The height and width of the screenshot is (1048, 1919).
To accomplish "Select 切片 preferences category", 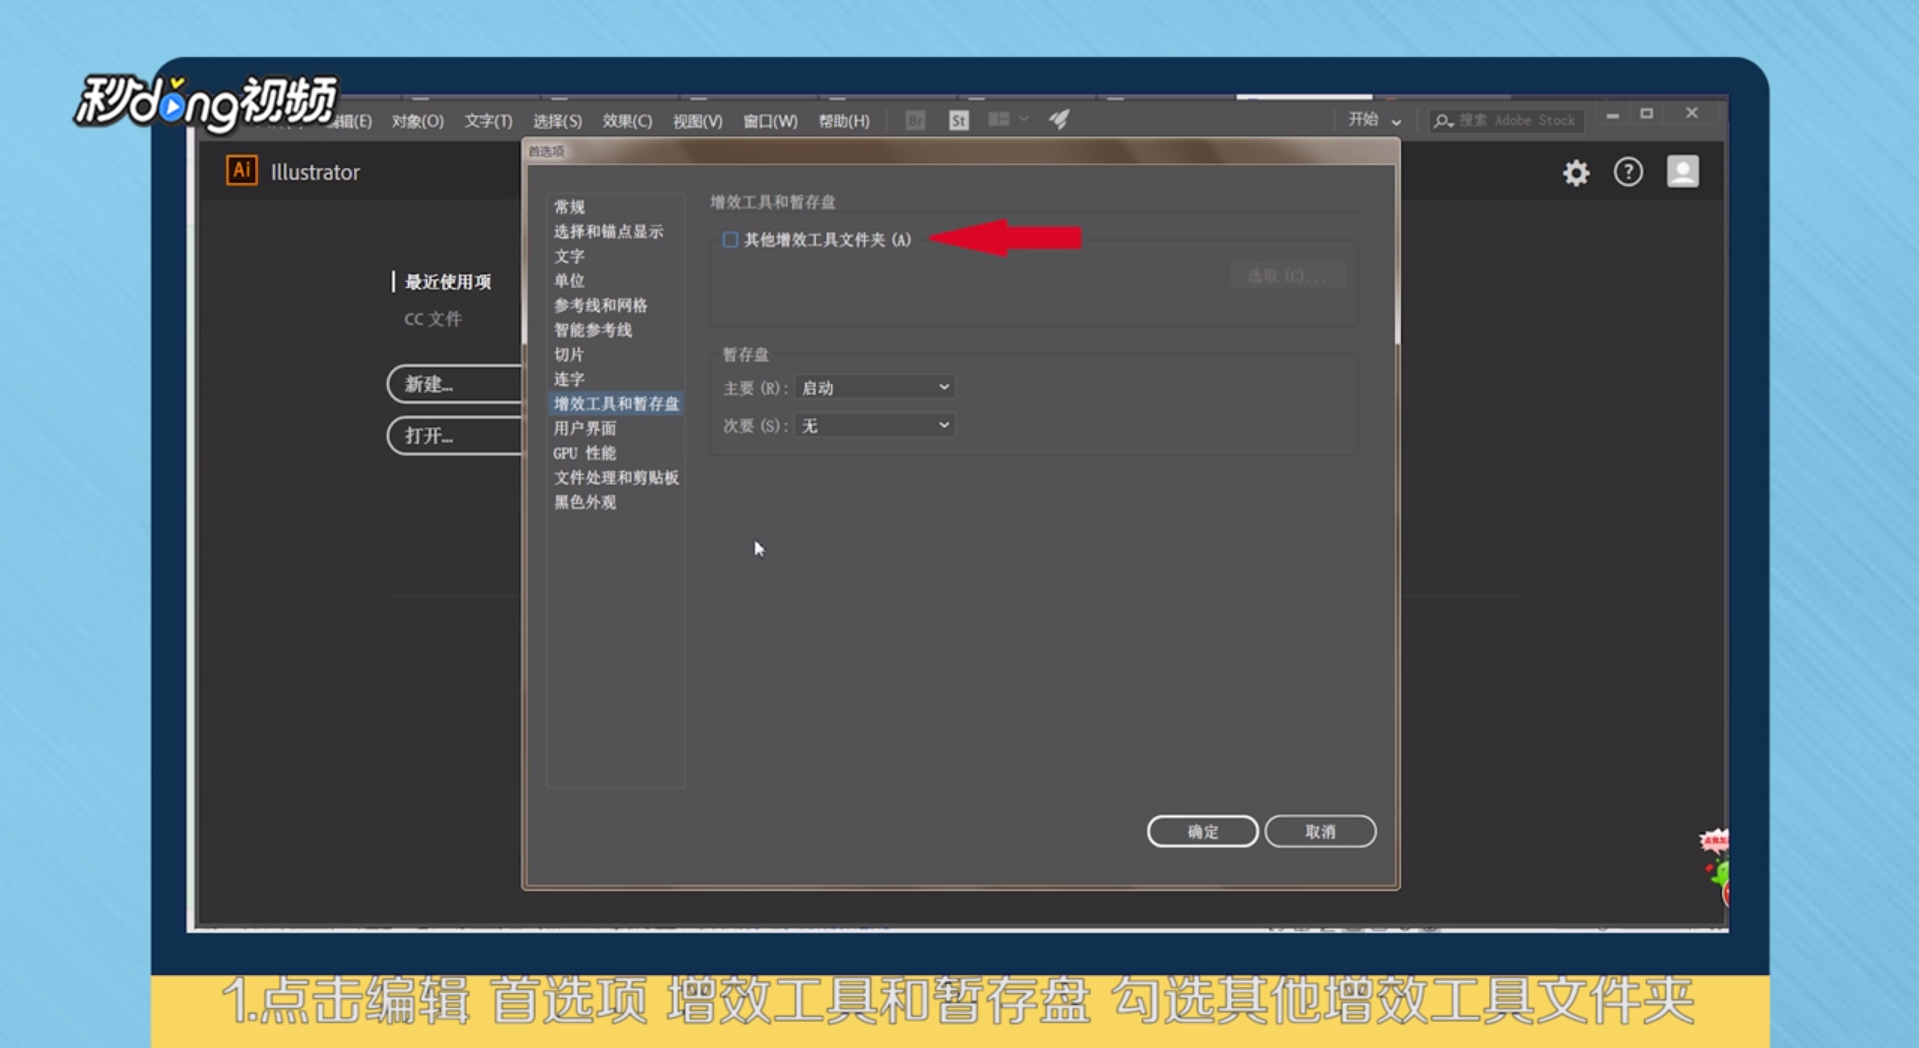I will pos(569,355).
